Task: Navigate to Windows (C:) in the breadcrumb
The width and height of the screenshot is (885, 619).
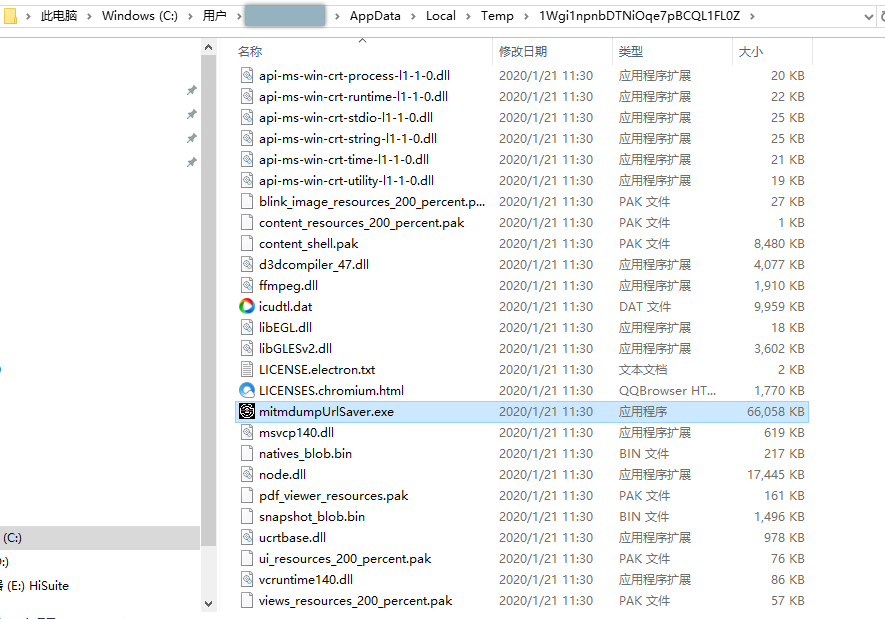Action: tap(139, 16)
